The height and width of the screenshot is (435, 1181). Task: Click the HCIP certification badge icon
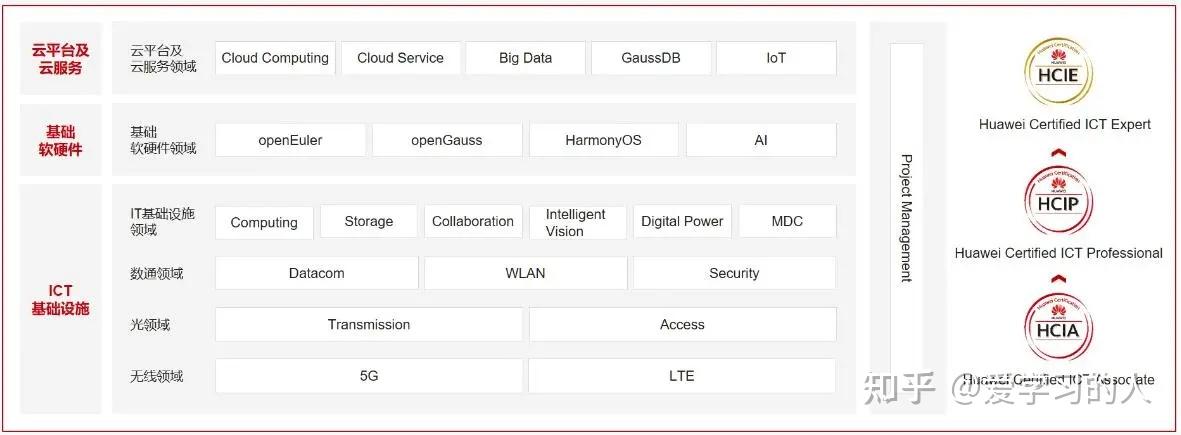click(x=1058, y=202)
